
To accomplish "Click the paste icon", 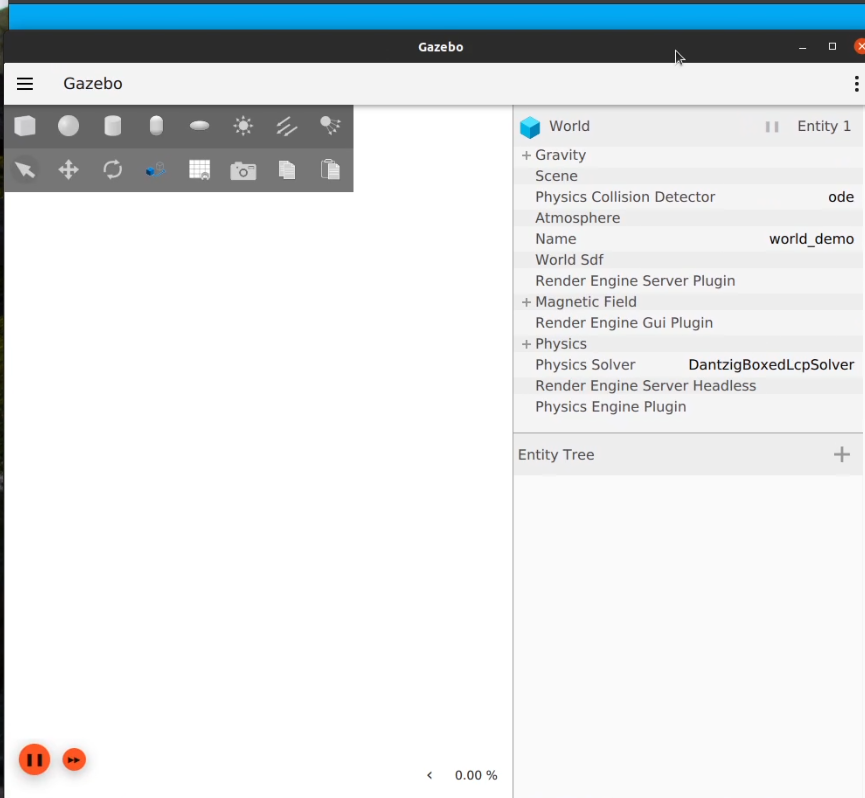I will pyautogui.click(x=330, y=169).
